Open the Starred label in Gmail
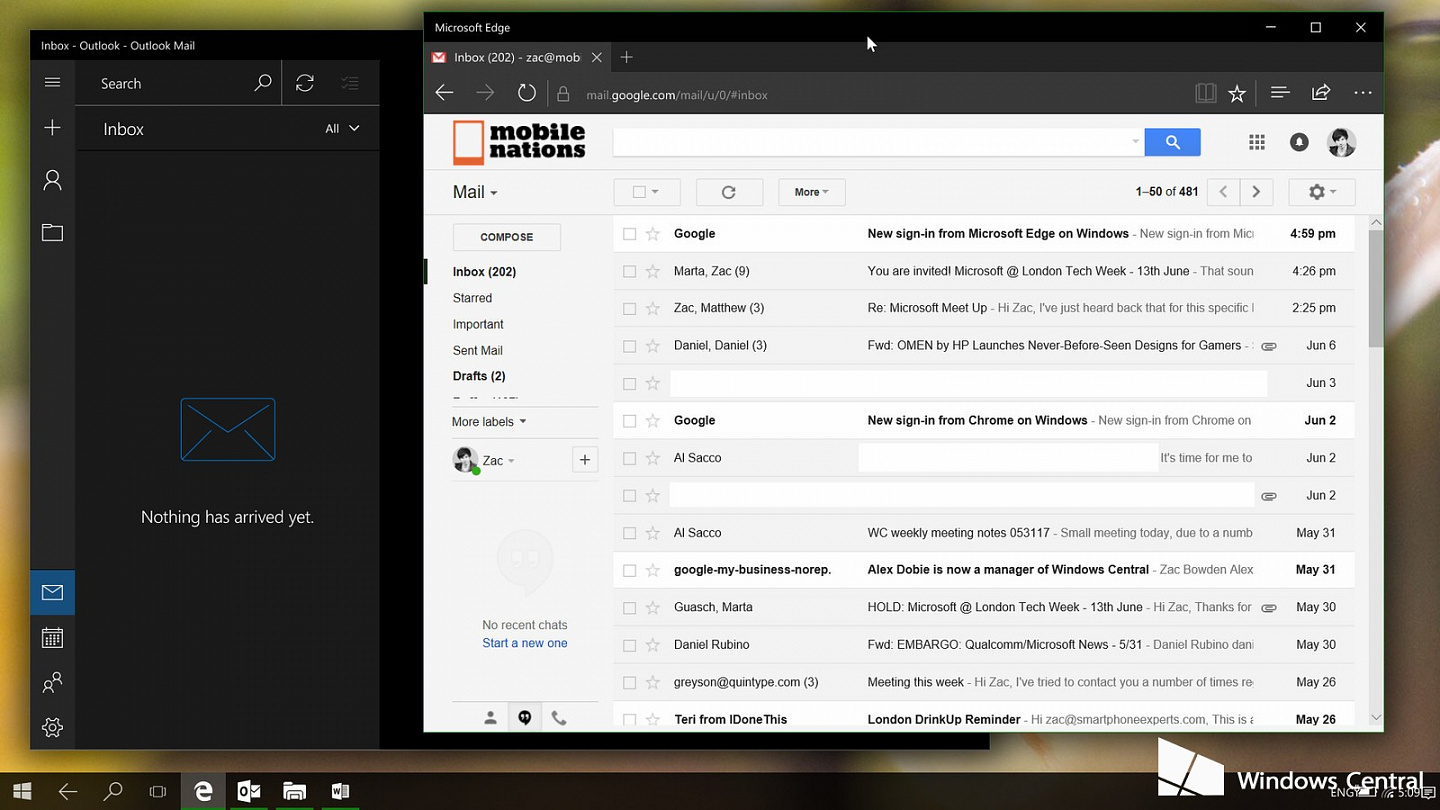 click(472, 298)
